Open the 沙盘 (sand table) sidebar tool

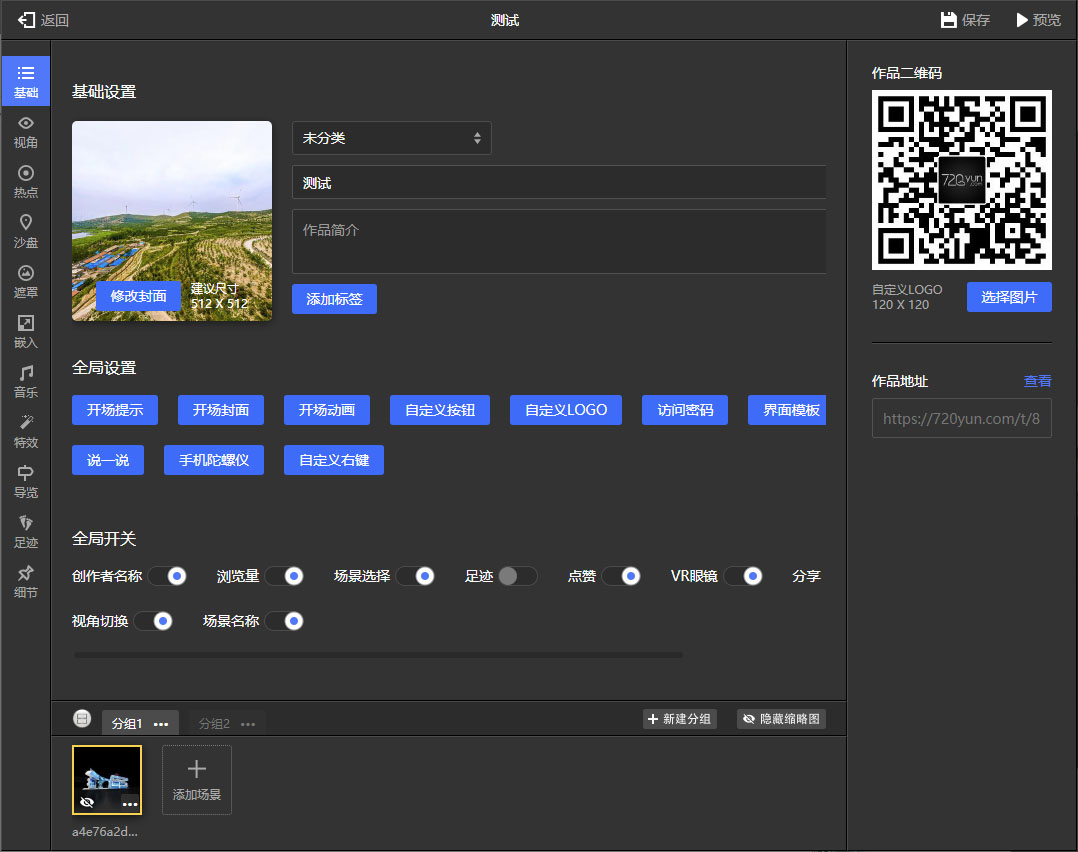[26, 231]
